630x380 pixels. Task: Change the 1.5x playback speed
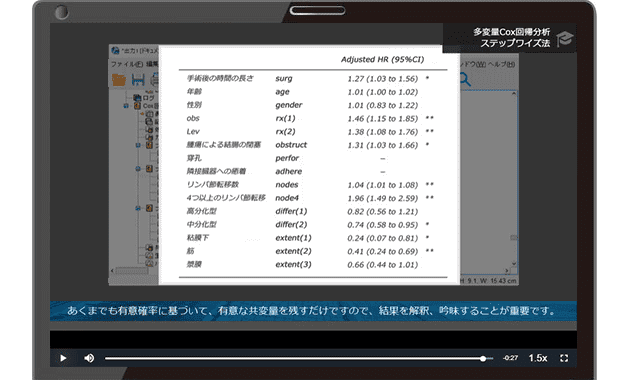[538, 358]
